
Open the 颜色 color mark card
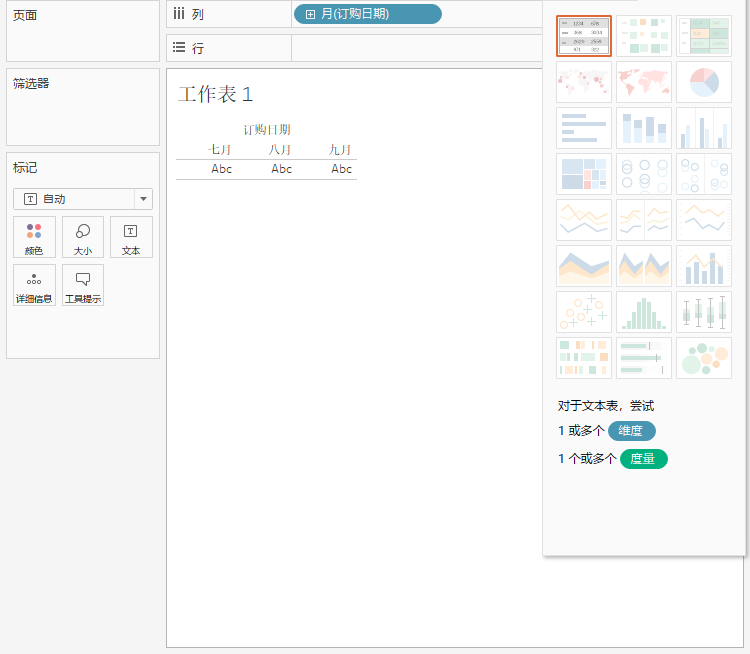[x=34, y=237]
